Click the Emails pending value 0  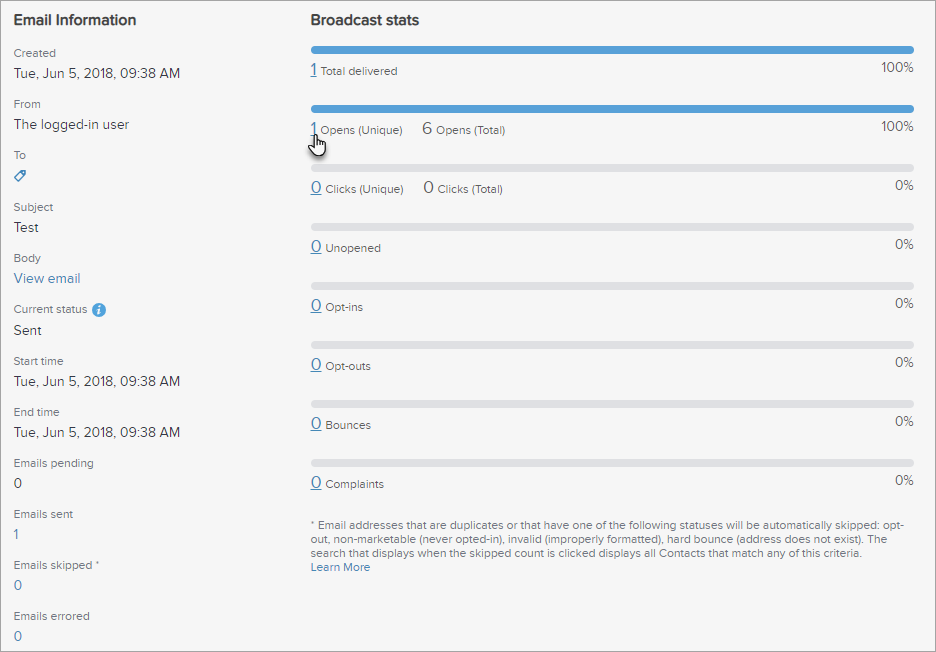[x=18, y=484]
